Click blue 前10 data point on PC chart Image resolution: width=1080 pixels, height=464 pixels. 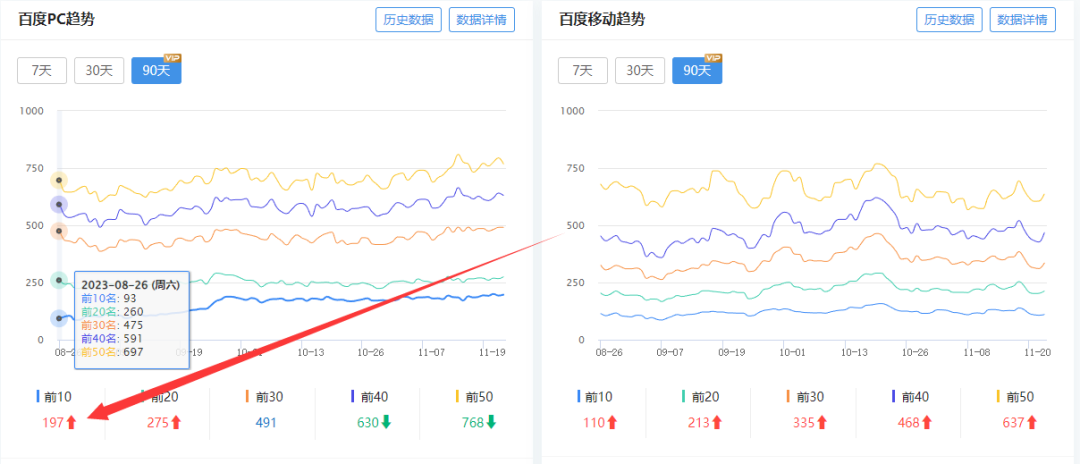tap(59, 318)
